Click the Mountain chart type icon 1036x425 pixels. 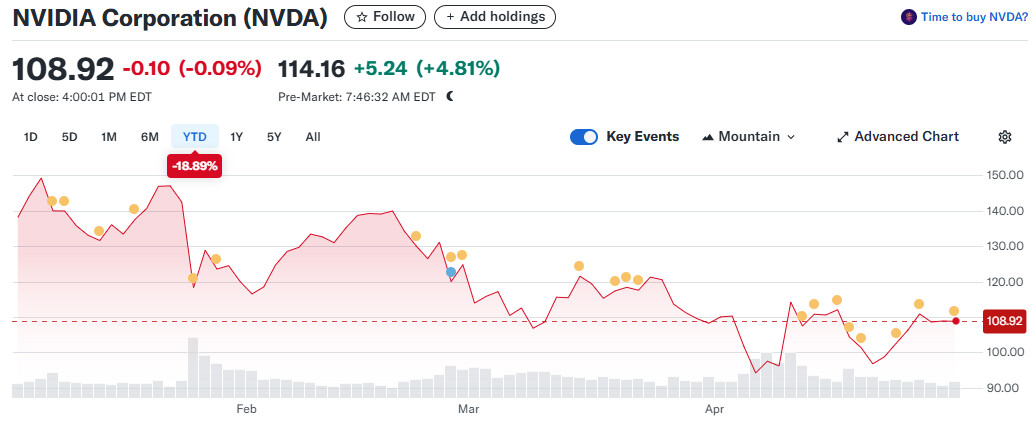click(708, 137)
